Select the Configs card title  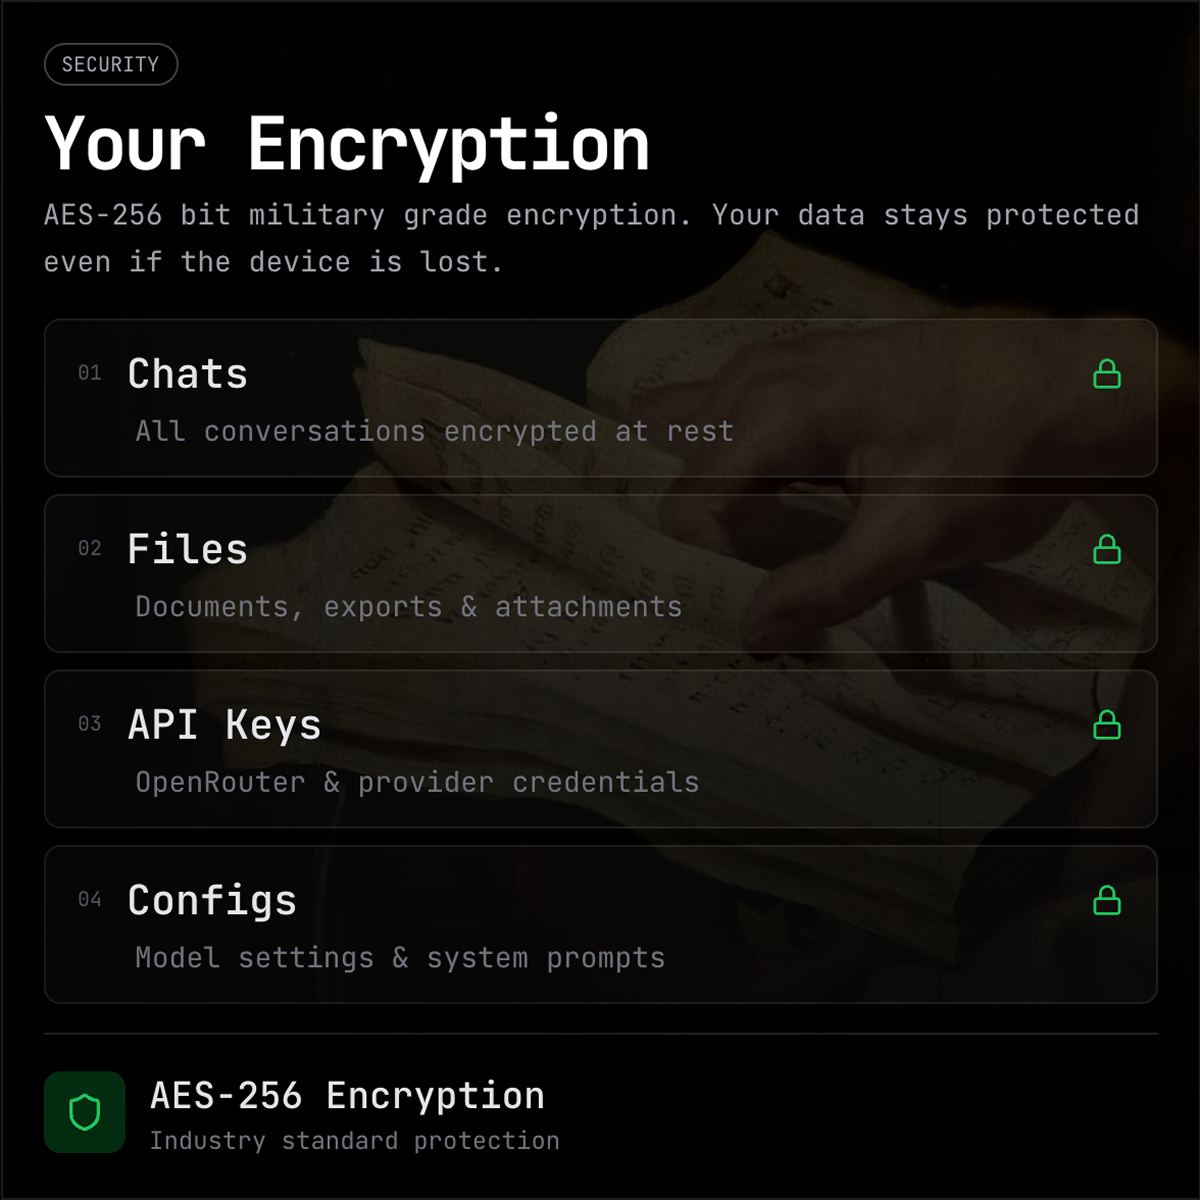point(213,901)
